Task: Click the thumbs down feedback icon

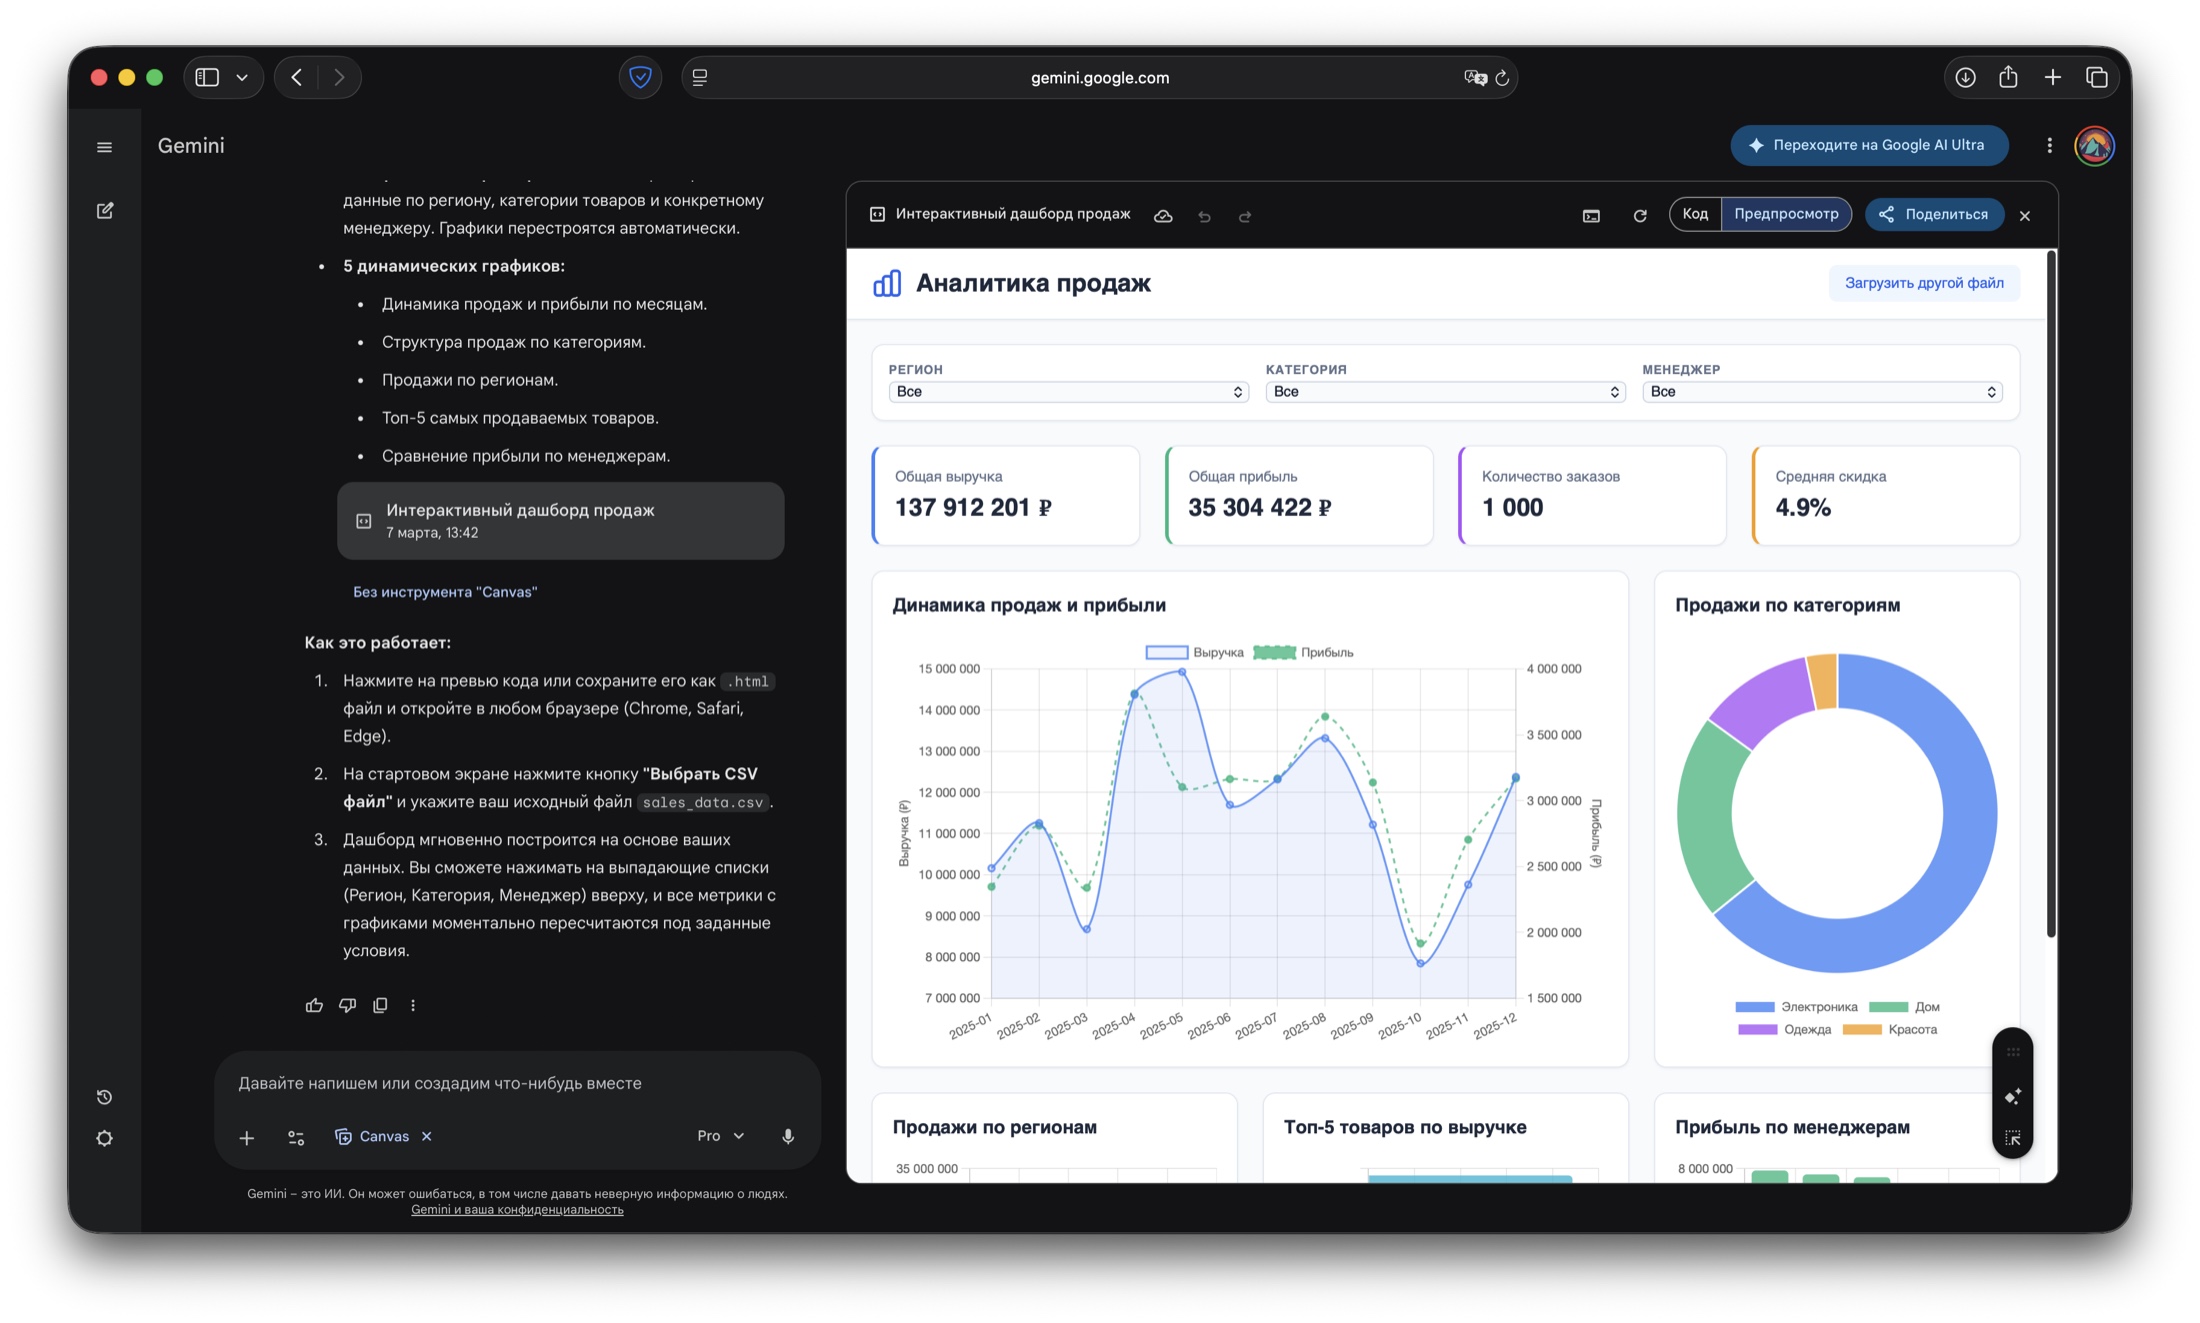Action: click(x=347, y=1005)
